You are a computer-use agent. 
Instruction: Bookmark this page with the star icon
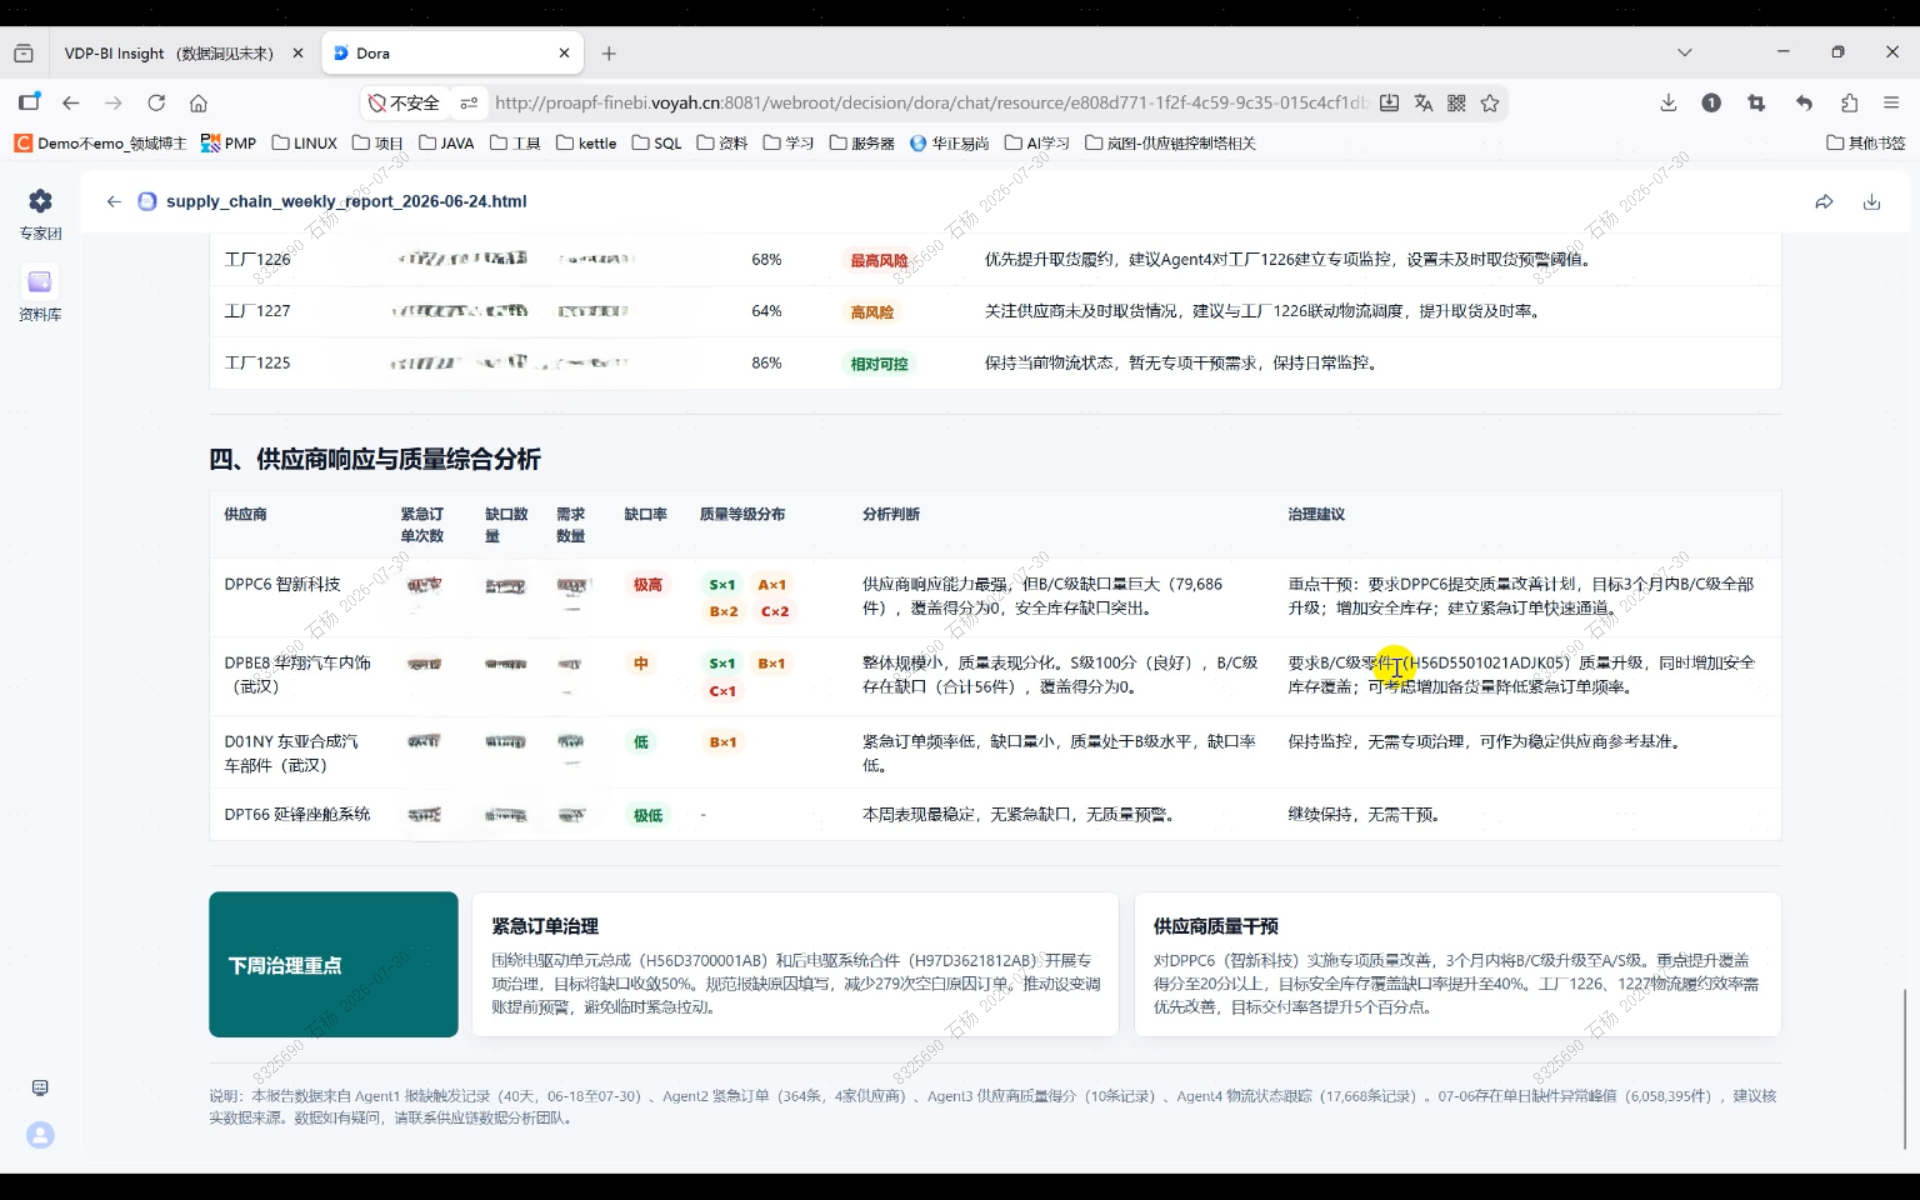(x=1490, y=103)
